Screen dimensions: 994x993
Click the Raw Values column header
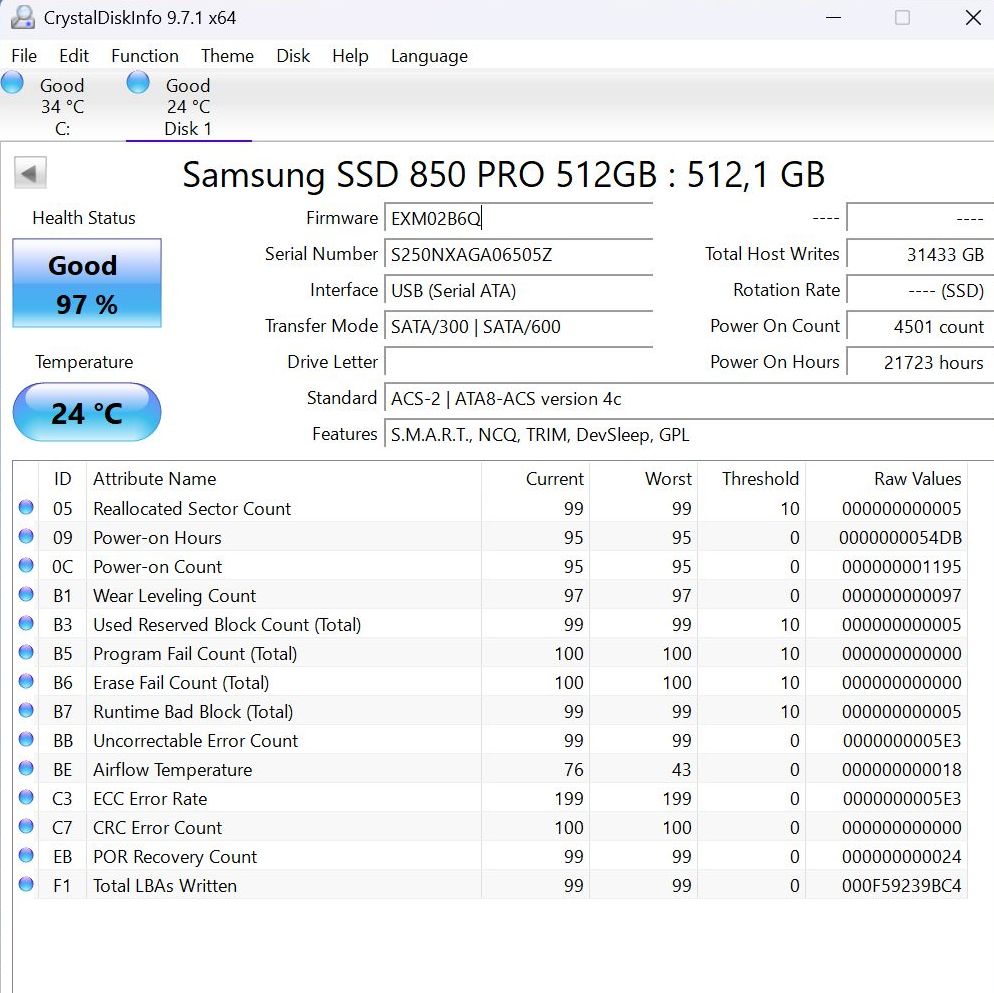(917, 479)
